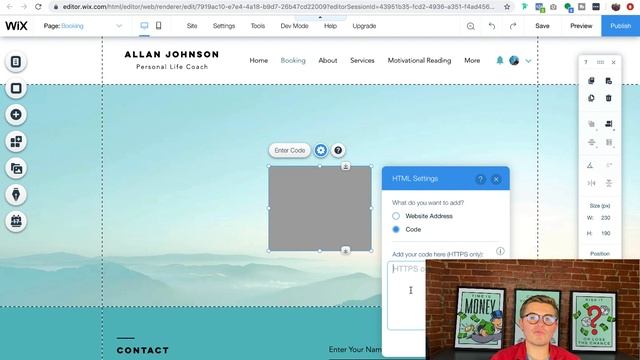Redo the last action

coord(513,26)
